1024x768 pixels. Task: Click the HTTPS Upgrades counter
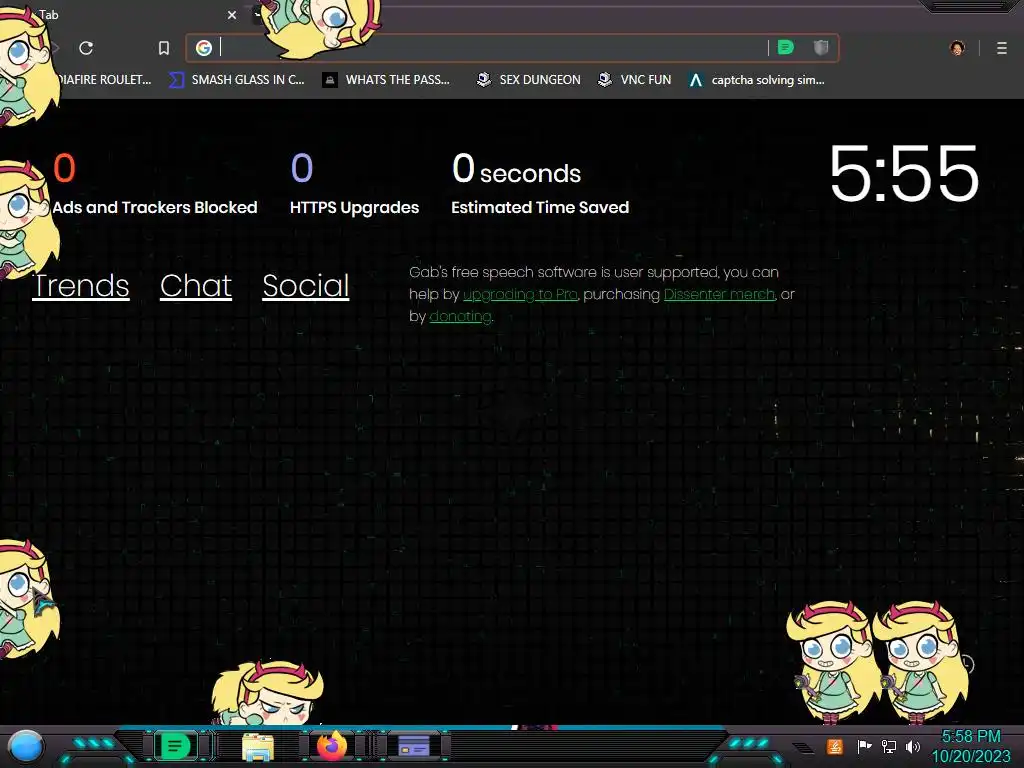click(x=355, y=184)
